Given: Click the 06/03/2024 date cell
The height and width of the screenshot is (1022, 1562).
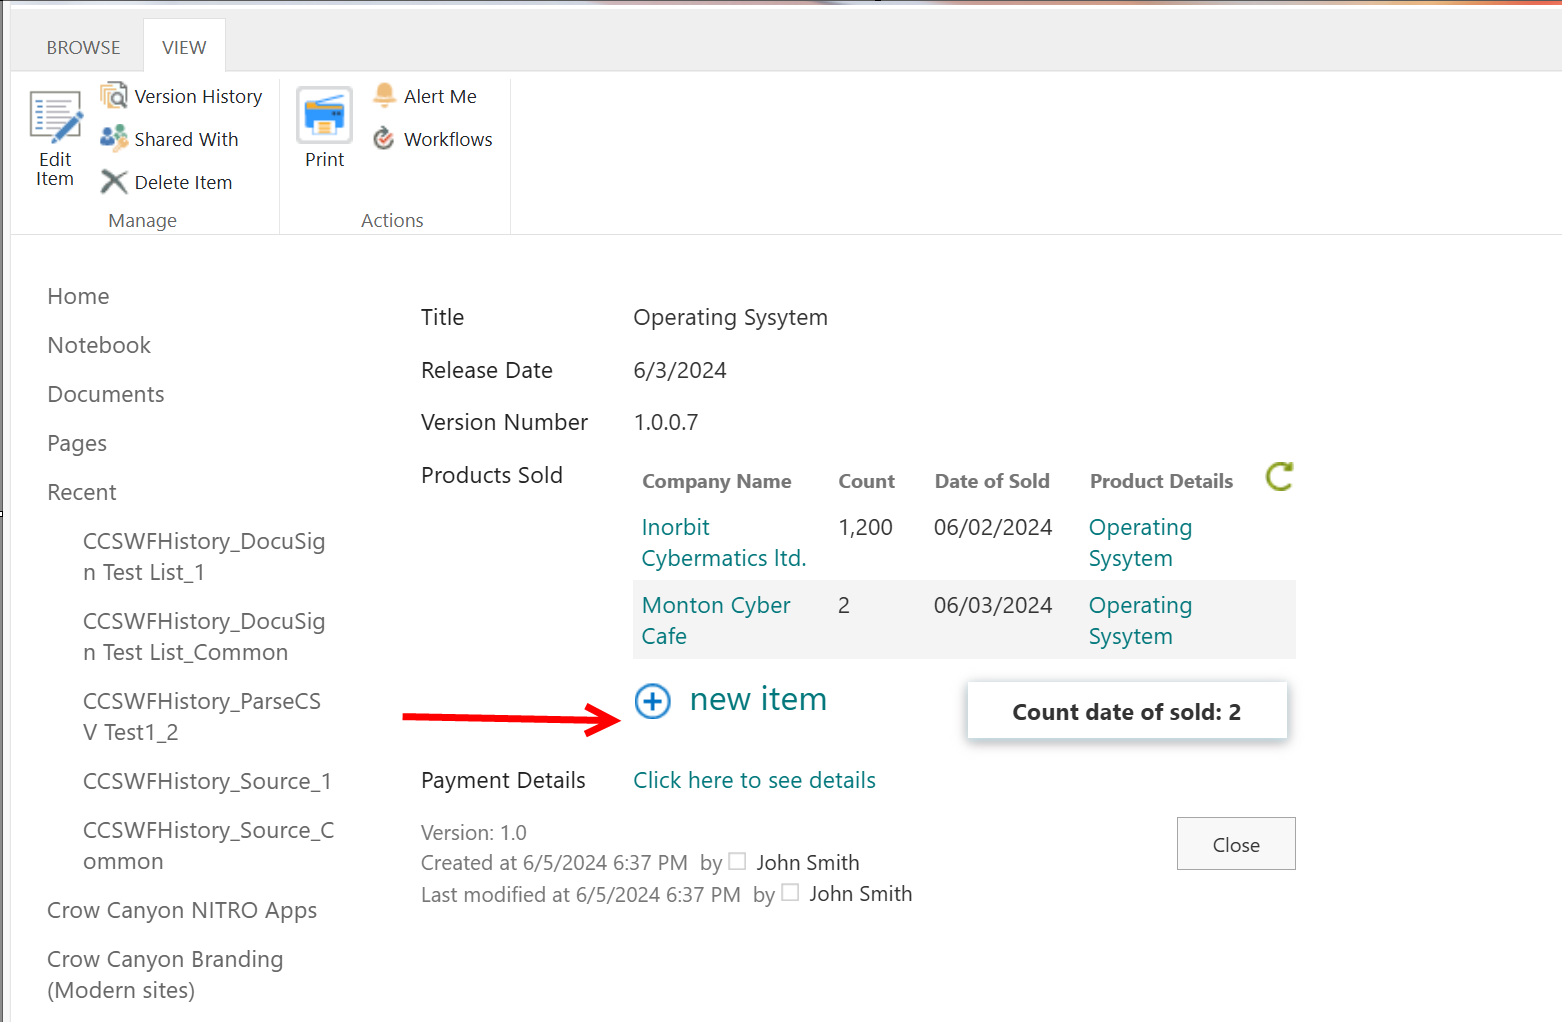Looking at the screenshot, I should point(993,605).
